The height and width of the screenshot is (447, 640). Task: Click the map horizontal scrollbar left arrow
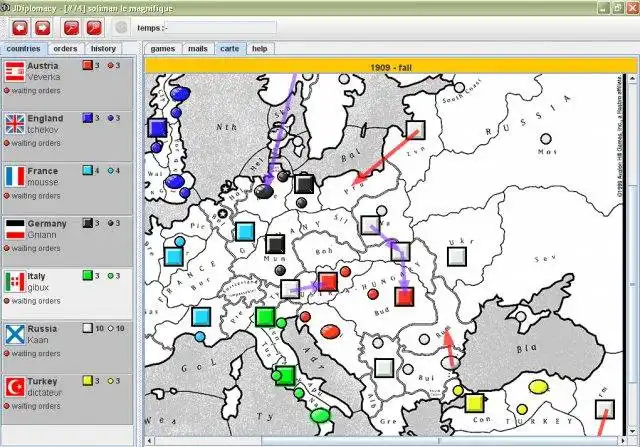(x=150, y=441)
